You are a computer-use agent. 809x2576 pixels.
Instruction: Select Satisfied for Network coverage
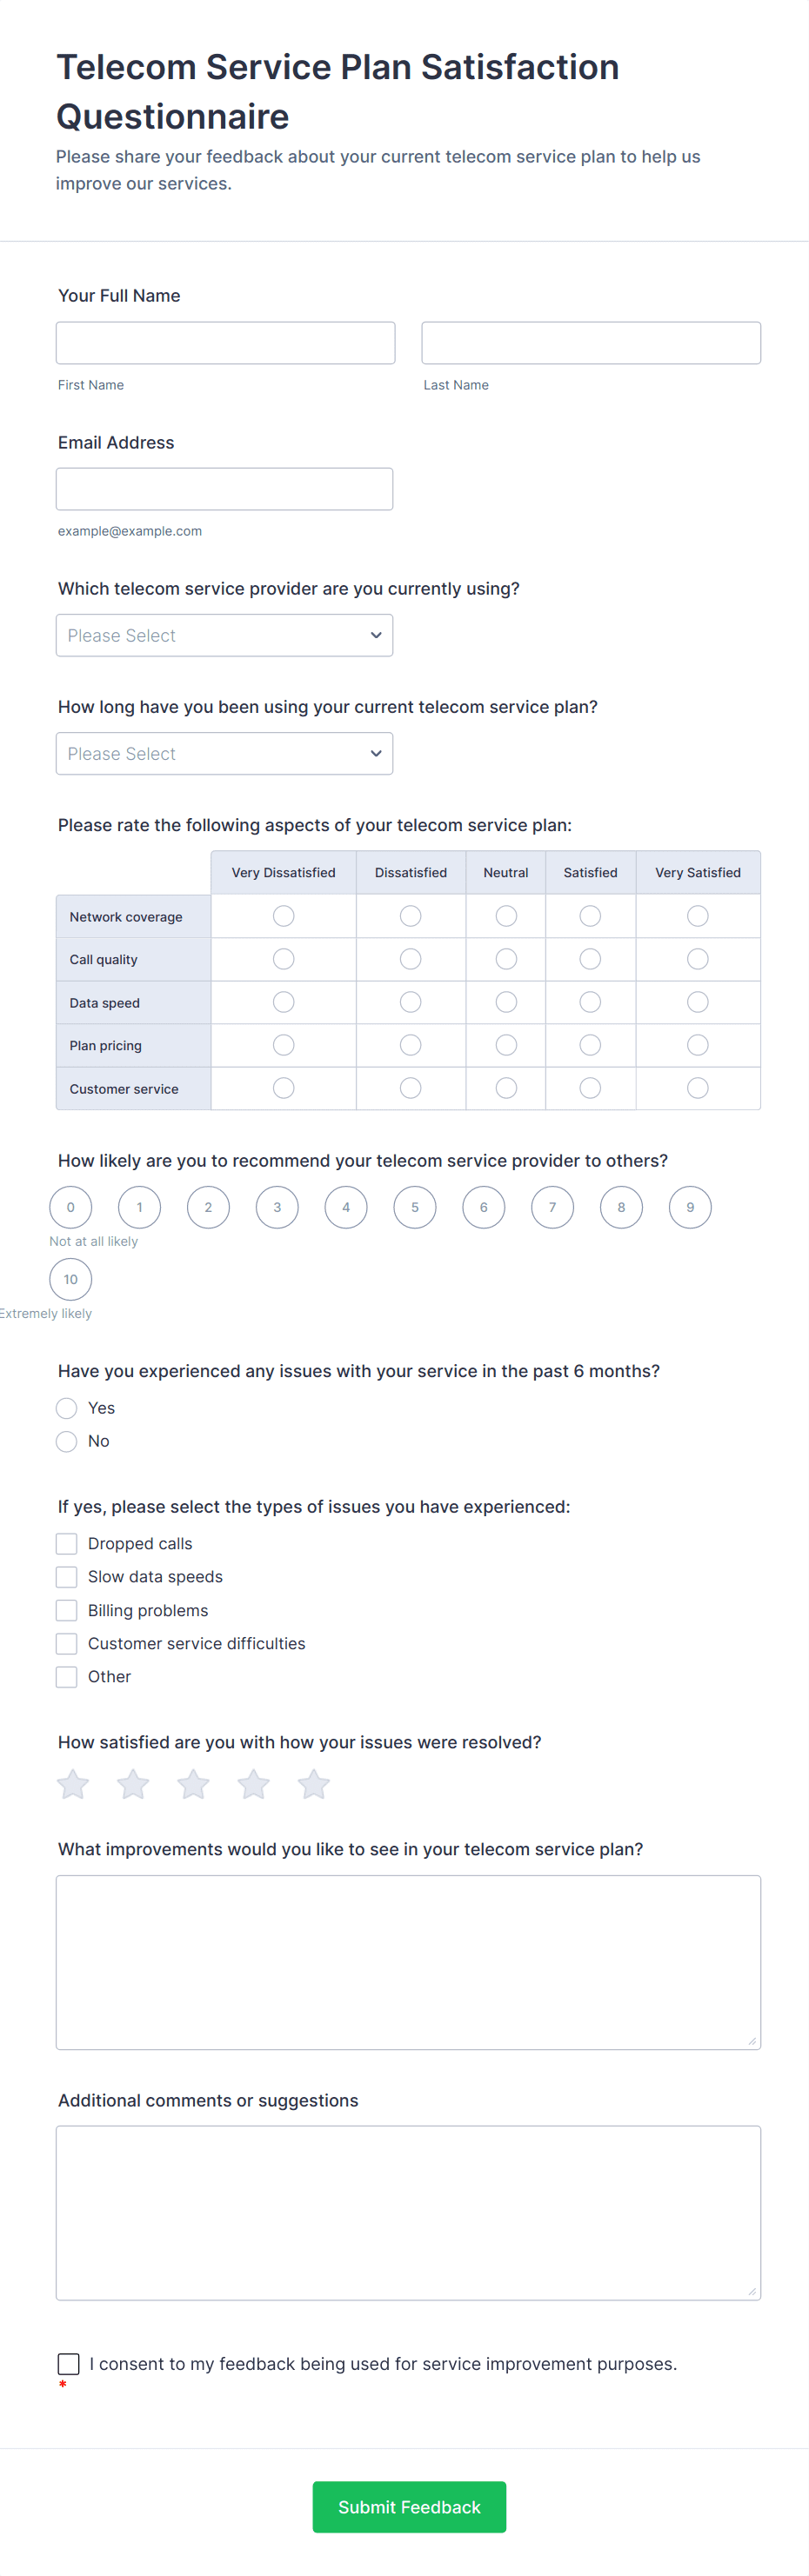pos(590,915)
